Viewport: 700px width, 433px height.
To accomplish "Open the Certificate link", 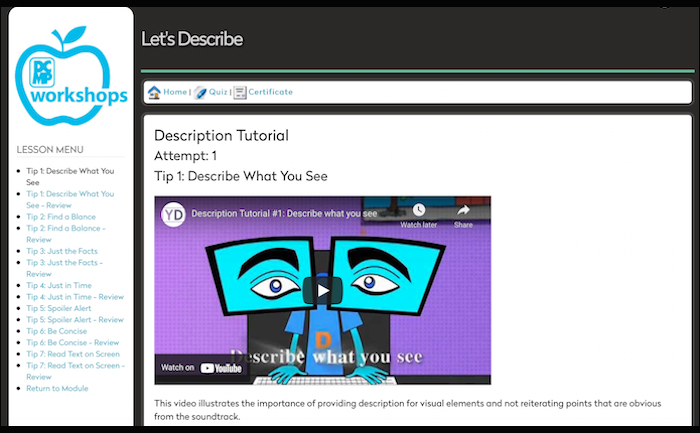I will 271,92.
